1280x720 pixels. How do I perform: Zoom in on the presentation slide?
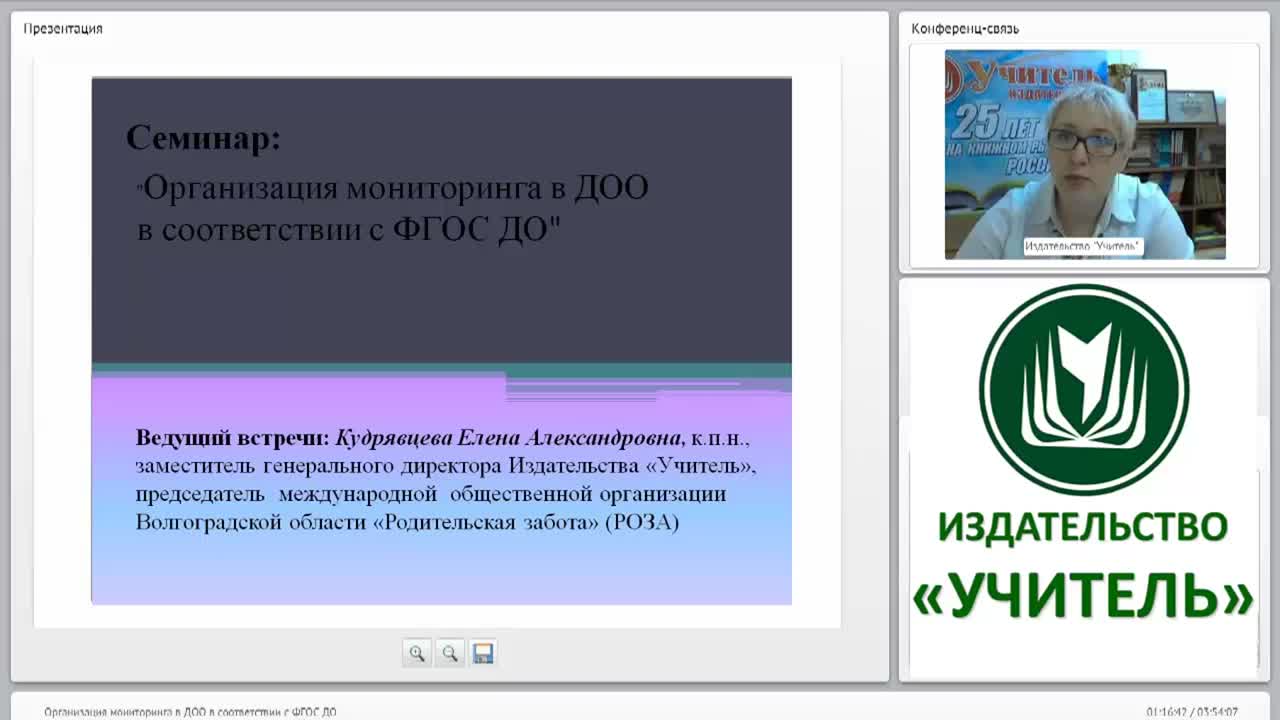tap(417, 653)
